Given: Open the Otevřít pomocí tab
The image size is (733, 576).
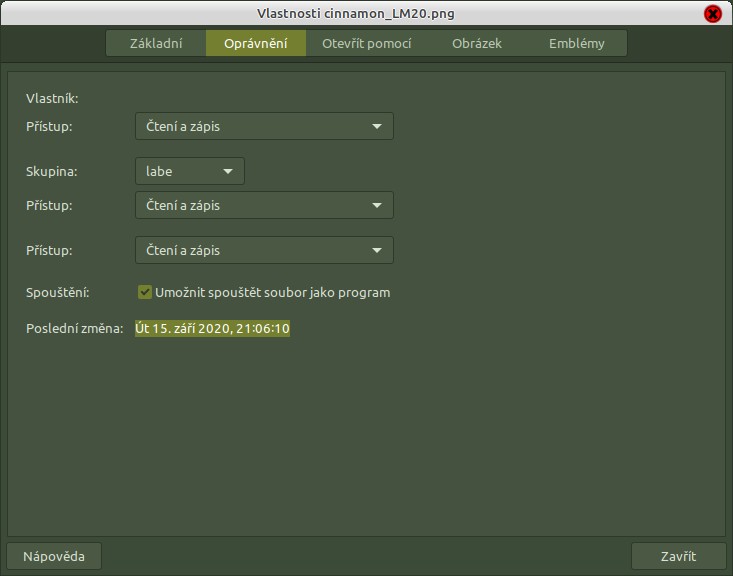Looking at the screenshot, I should 366,44.
